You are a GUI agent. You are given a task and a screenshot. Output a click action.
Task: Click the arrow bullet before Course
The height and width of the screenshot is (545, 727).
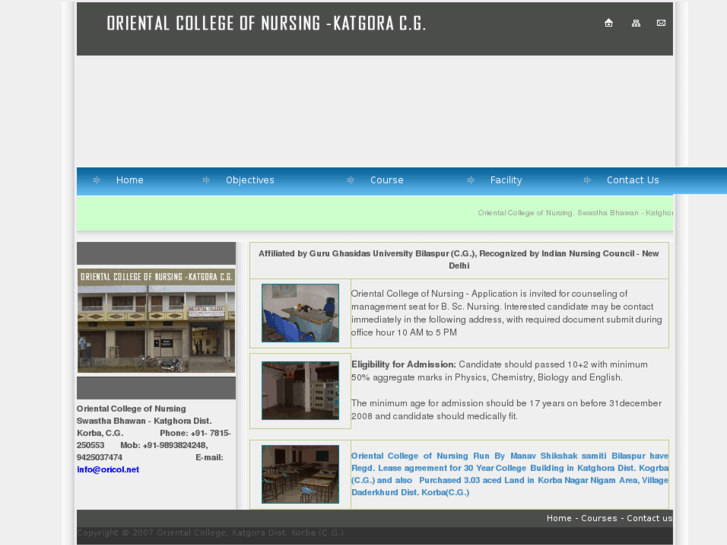(351, 180)
